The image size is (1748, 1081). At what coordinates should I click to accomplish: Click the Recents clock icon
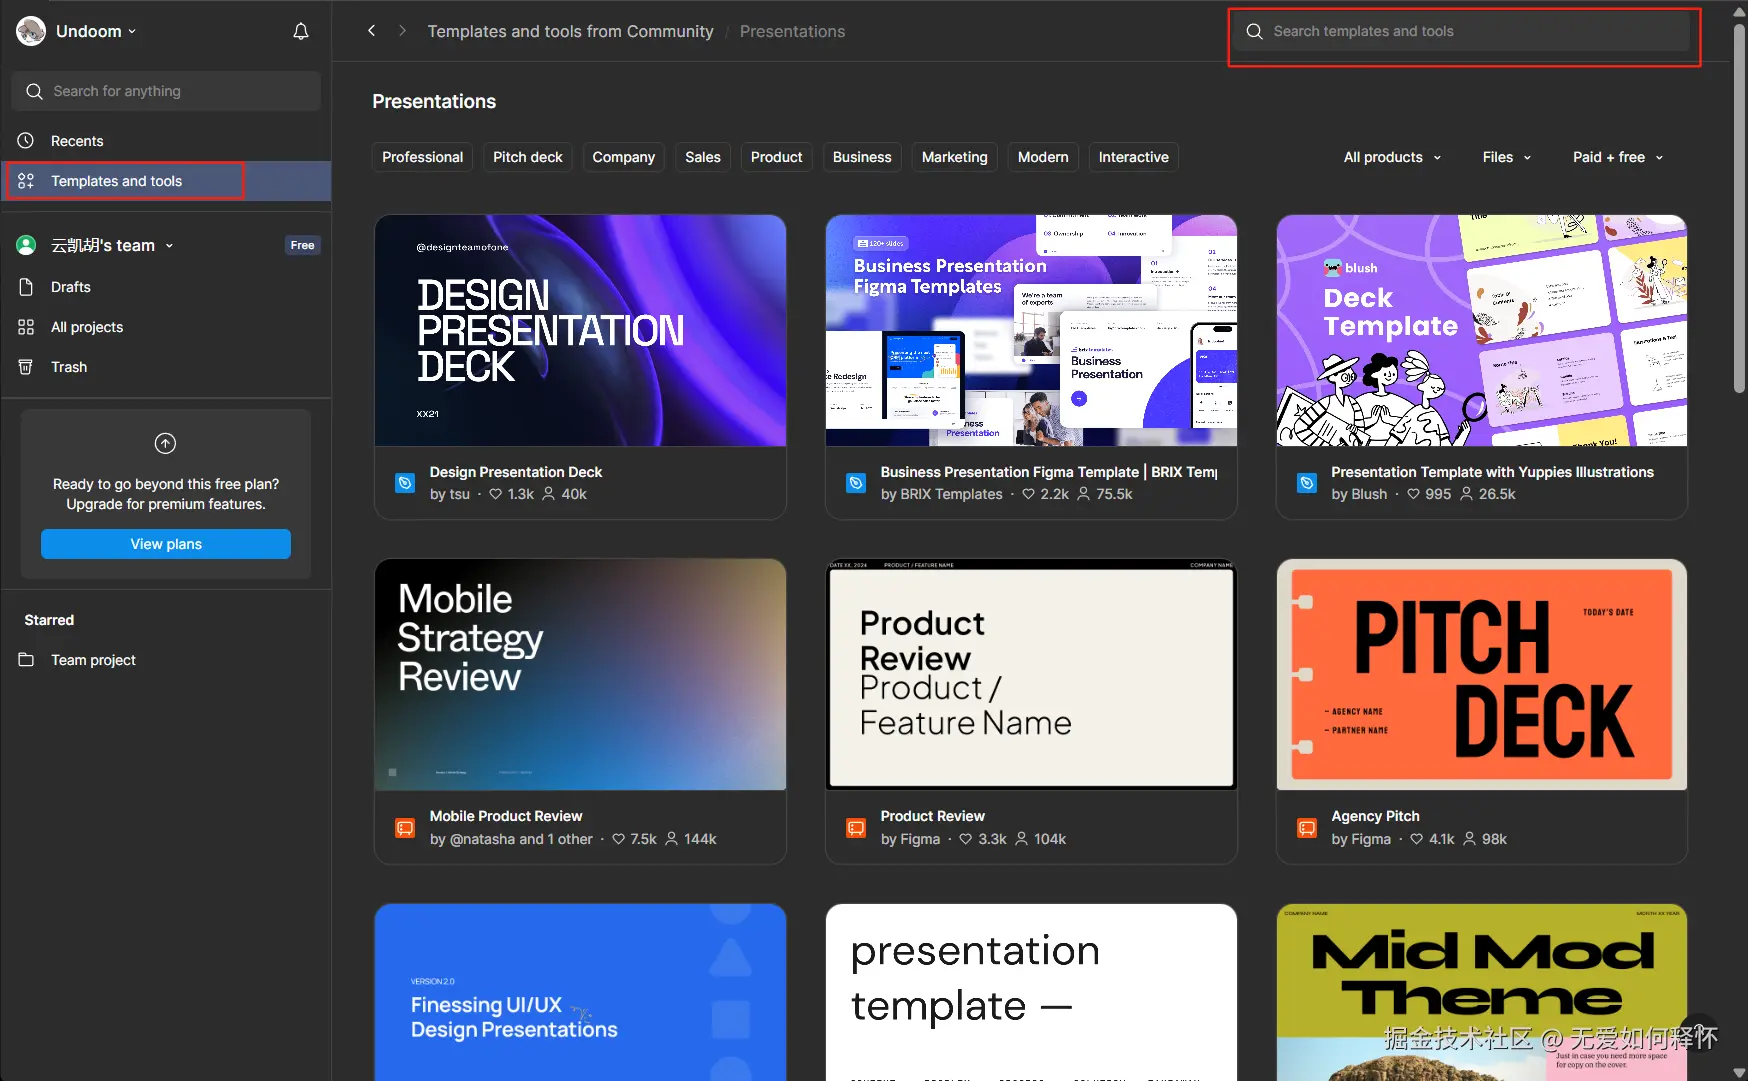pyautogui.click(x=26, y=141)
